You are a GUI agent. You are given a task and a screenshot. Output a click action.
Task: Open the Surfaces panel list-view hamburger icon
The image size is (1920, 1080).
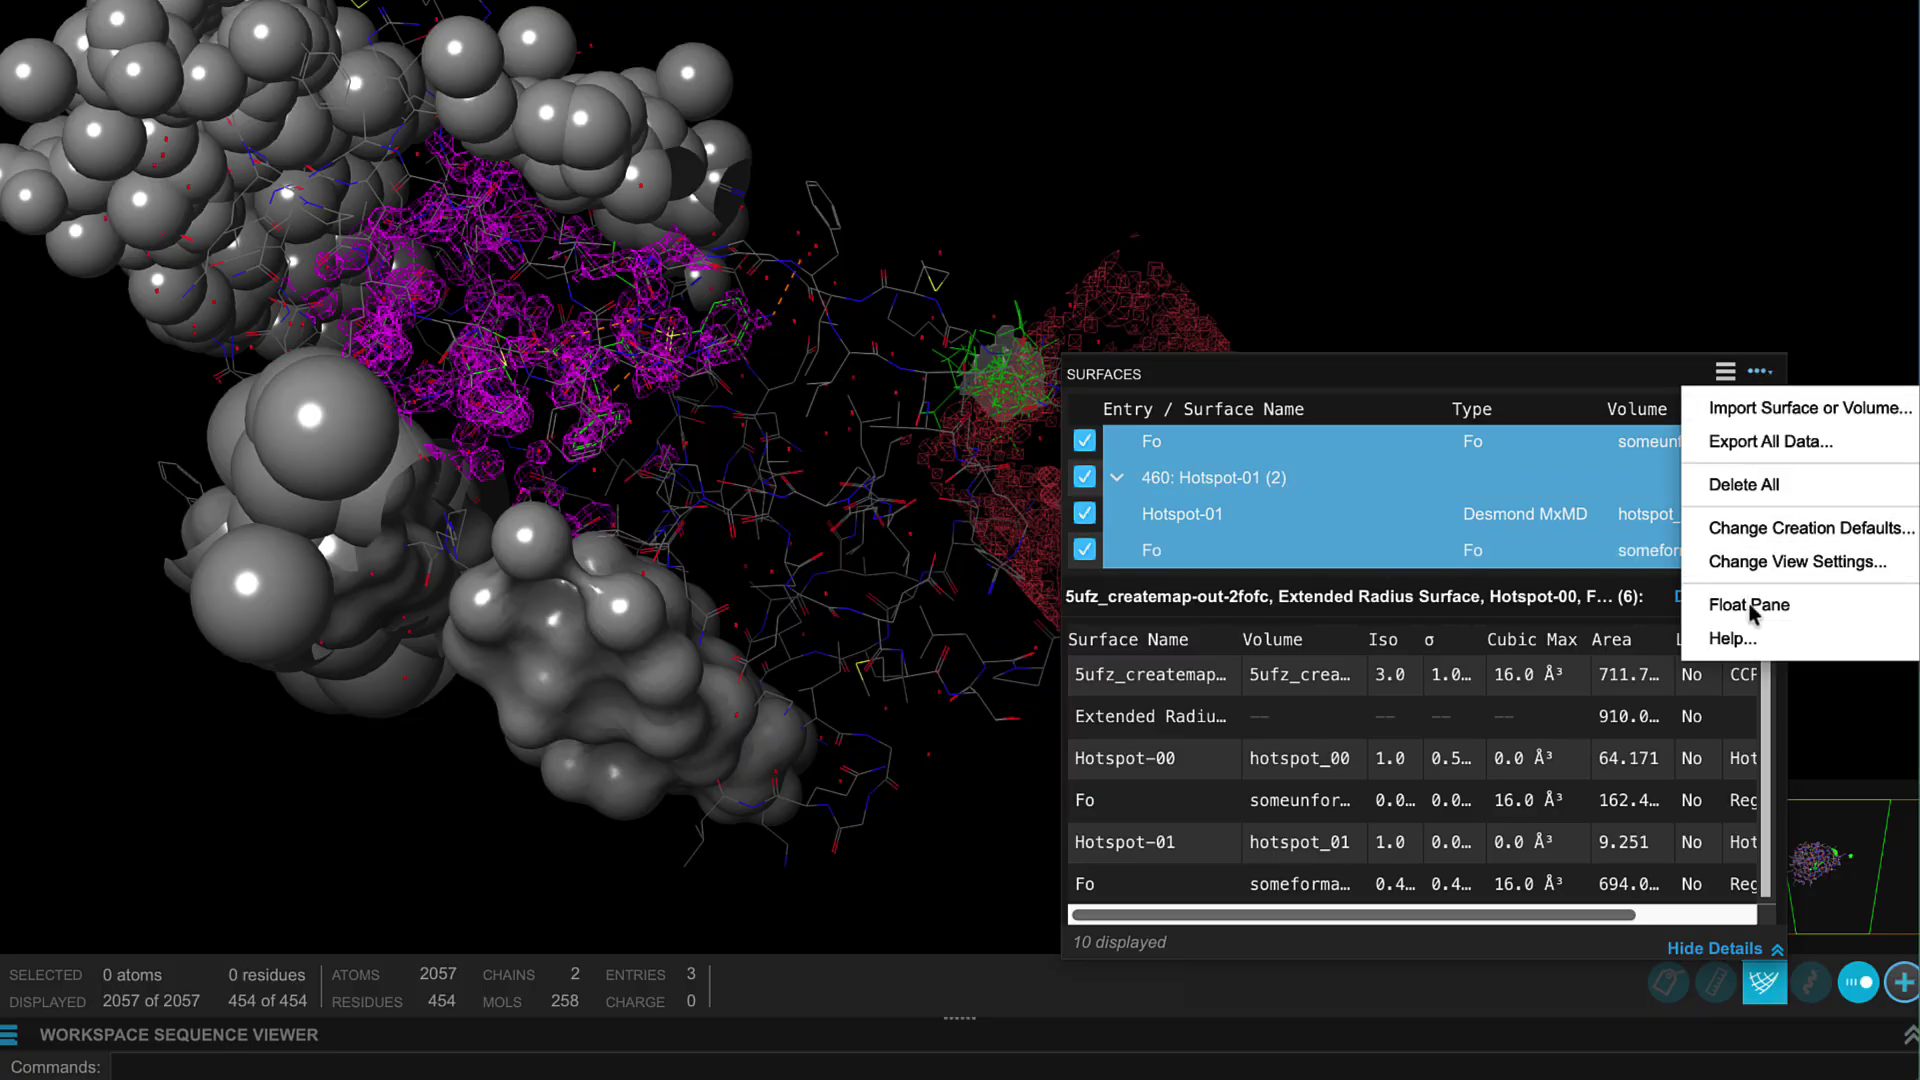coord(1725,372)
